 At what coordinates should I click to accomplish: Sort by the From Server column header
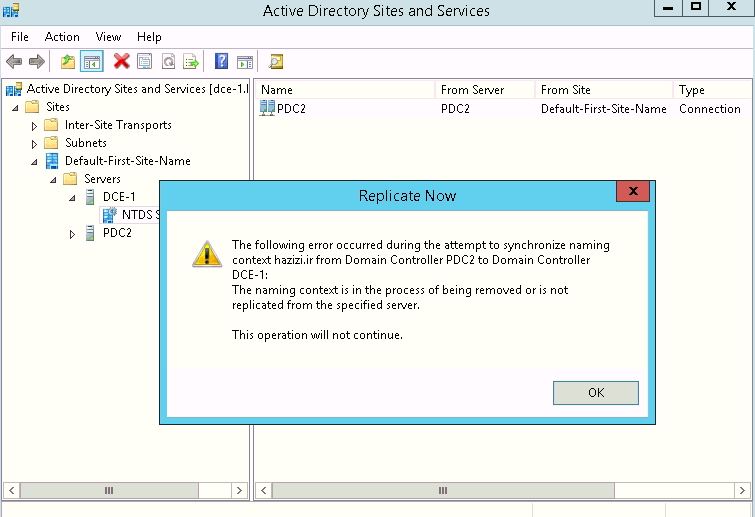point(485,90)
